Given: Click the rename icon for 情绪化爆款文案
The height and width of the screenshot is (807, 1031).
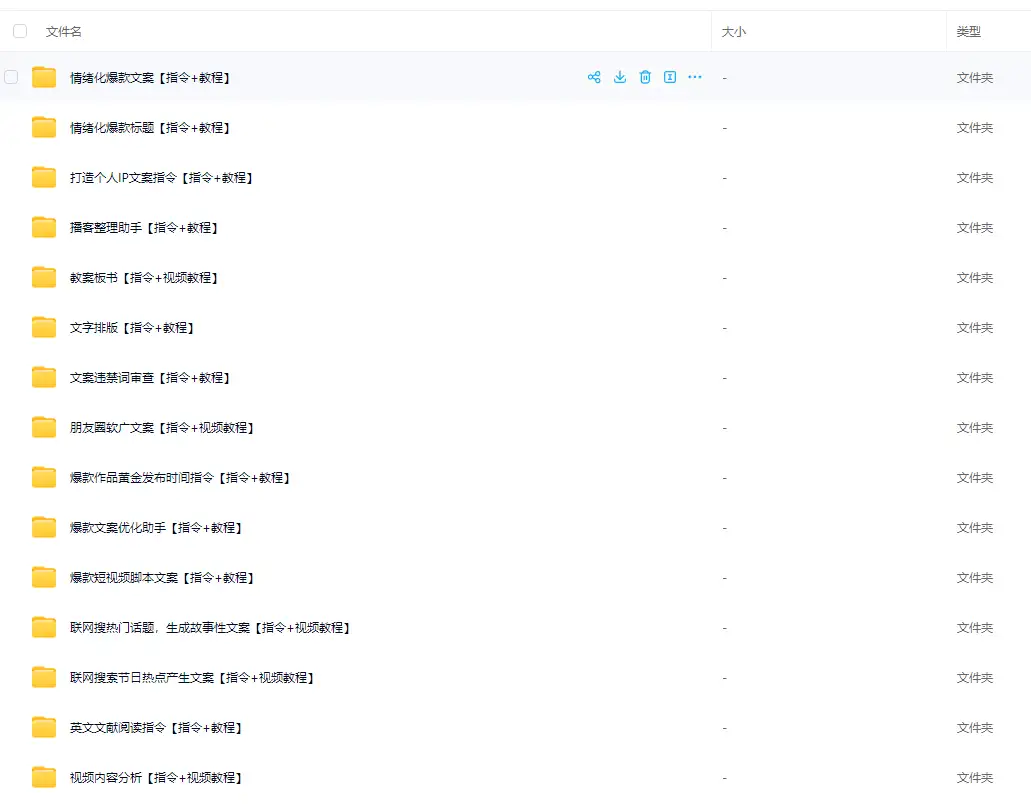Looking at the screenshot, I should coord(670,77).
